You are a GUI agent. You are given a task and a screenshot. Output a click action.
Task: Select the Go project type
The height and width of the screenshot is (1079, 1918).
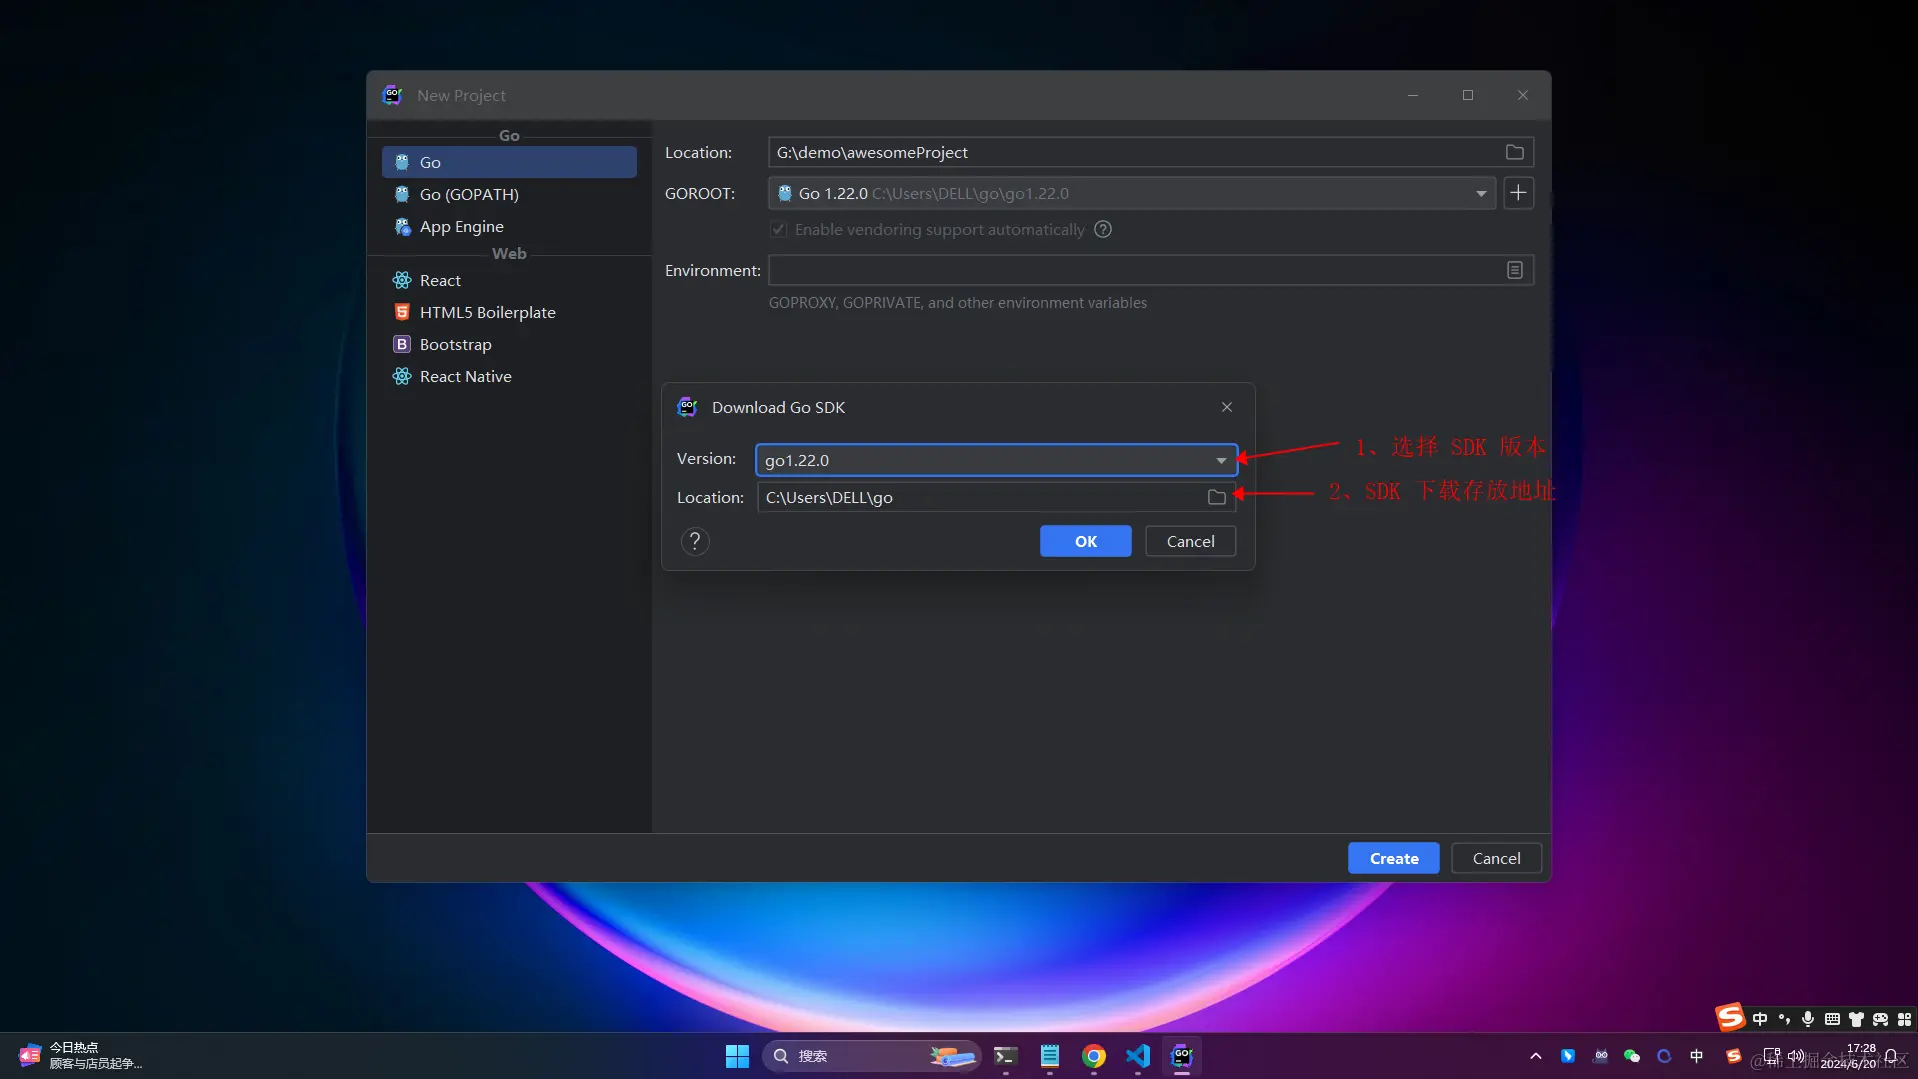click(509, 162)
